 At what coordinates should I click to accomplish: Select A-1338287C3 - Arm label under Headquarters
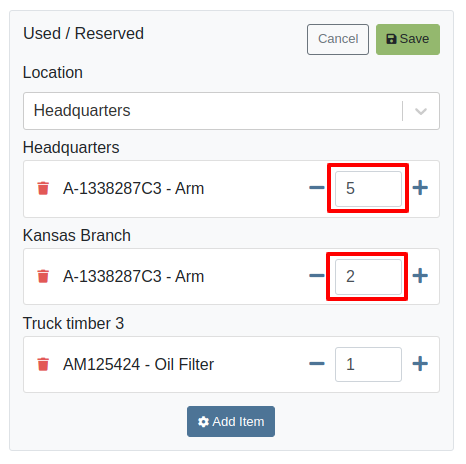pos(133,188)
